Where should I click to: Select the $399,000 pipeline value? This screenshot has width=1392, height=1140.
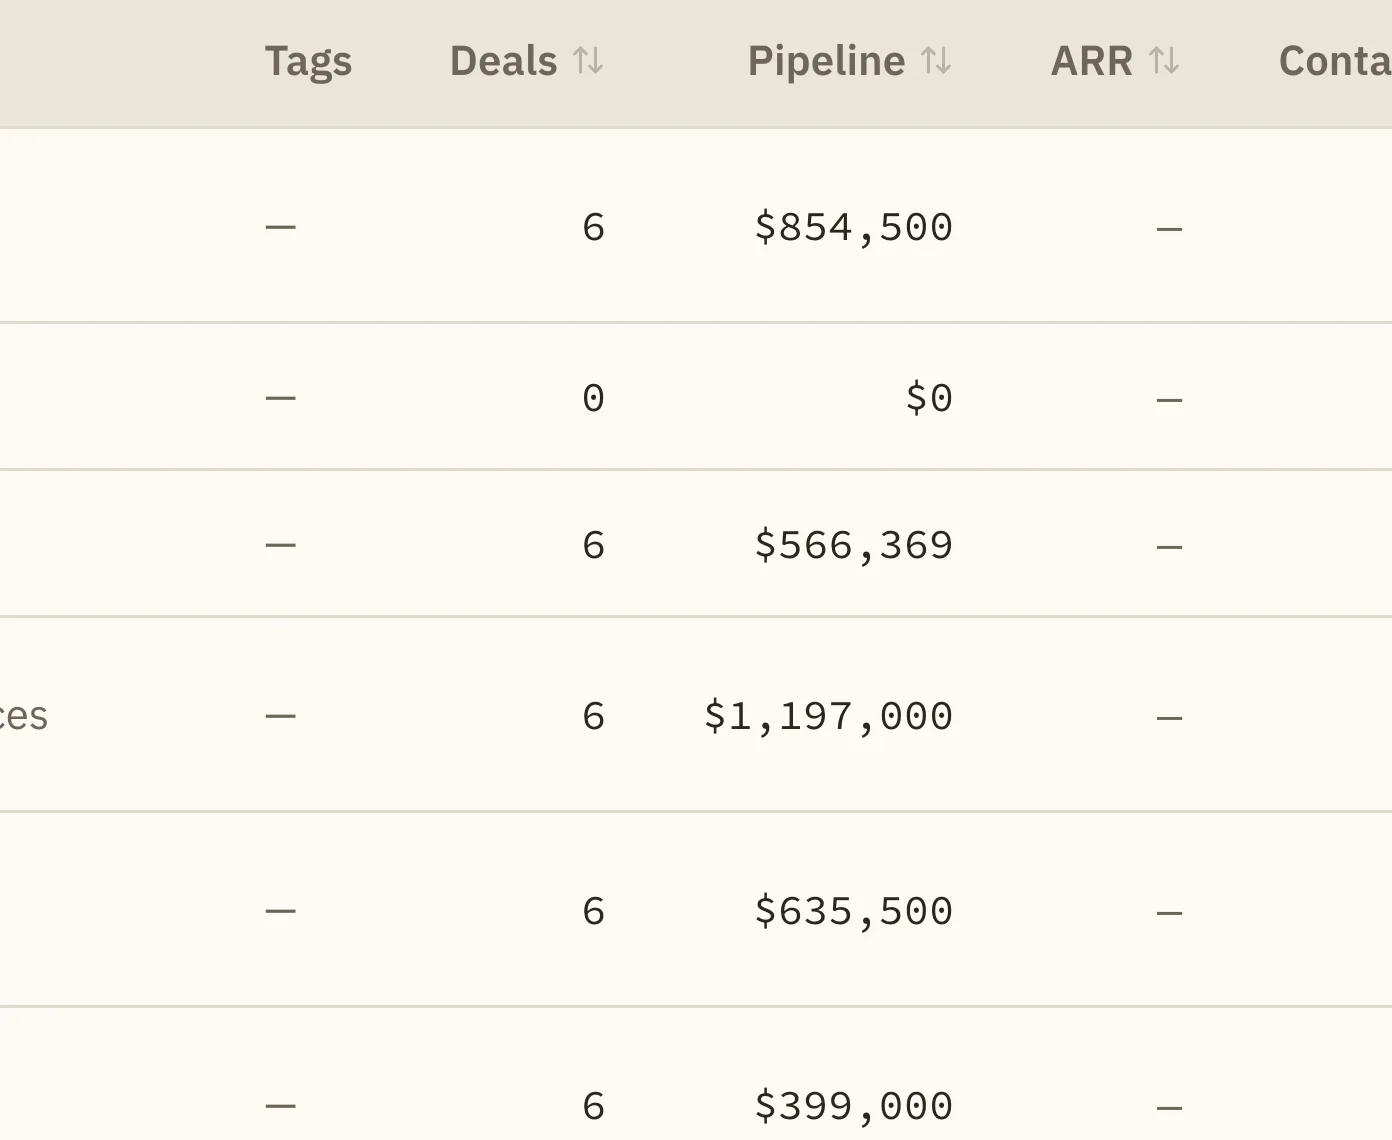[853, 1106]
